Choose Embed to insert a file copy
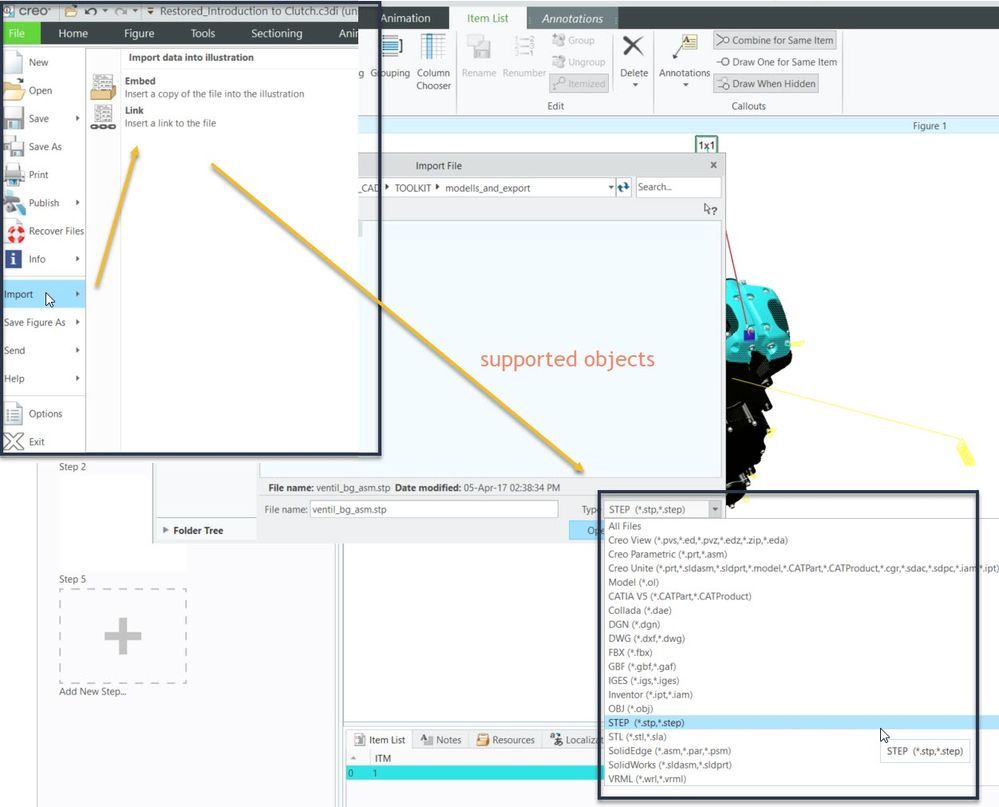Image resolution: width=999 pixels, height=807 pixels. tap(214, 87)
